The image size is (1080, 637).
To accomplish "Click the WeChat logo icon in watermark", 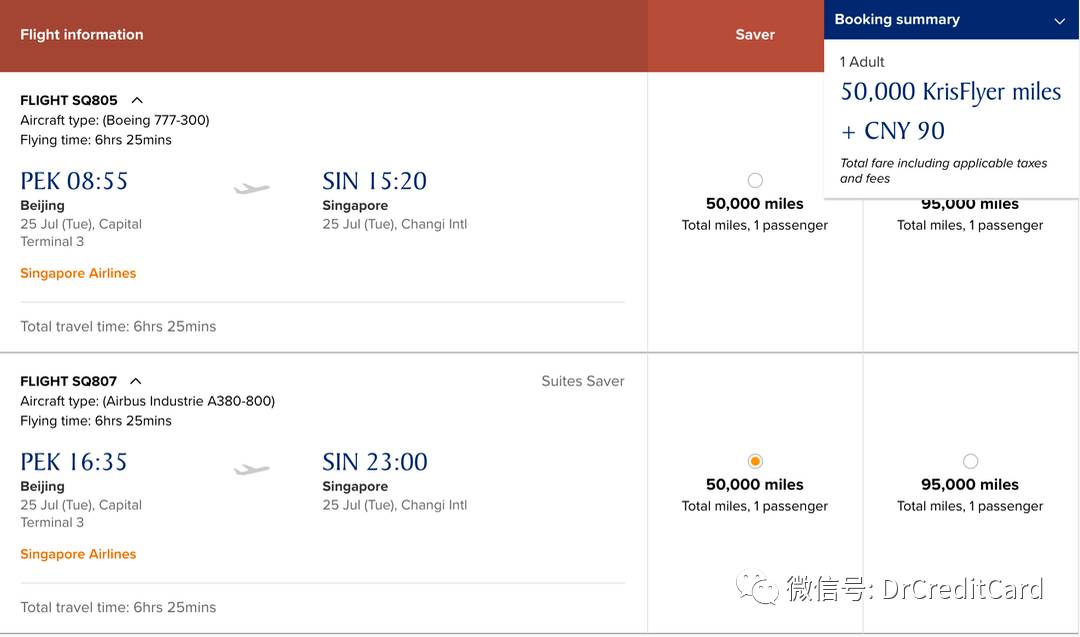I will [757, 587].
